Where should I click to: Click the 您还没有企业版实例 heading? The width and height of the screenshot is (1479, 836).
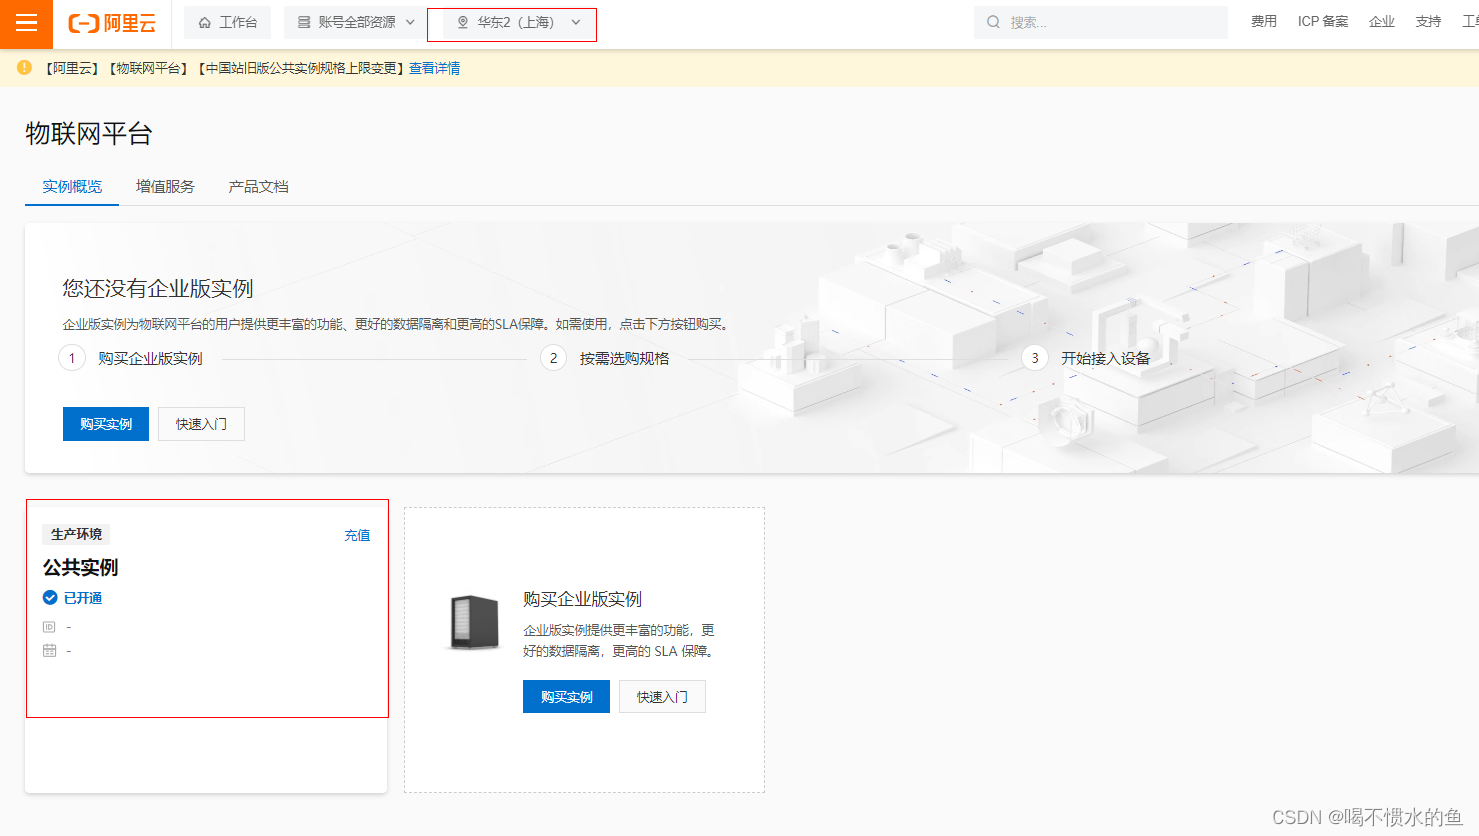[x=158, y=289]
